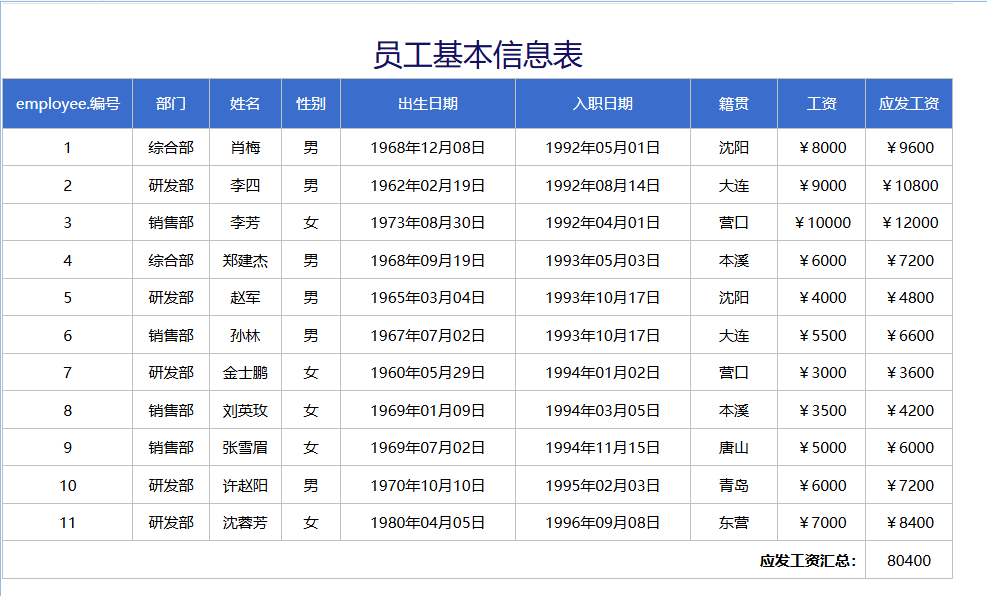
Task: Select birth date 1973年08月30日
Action: tap(427, 223)
